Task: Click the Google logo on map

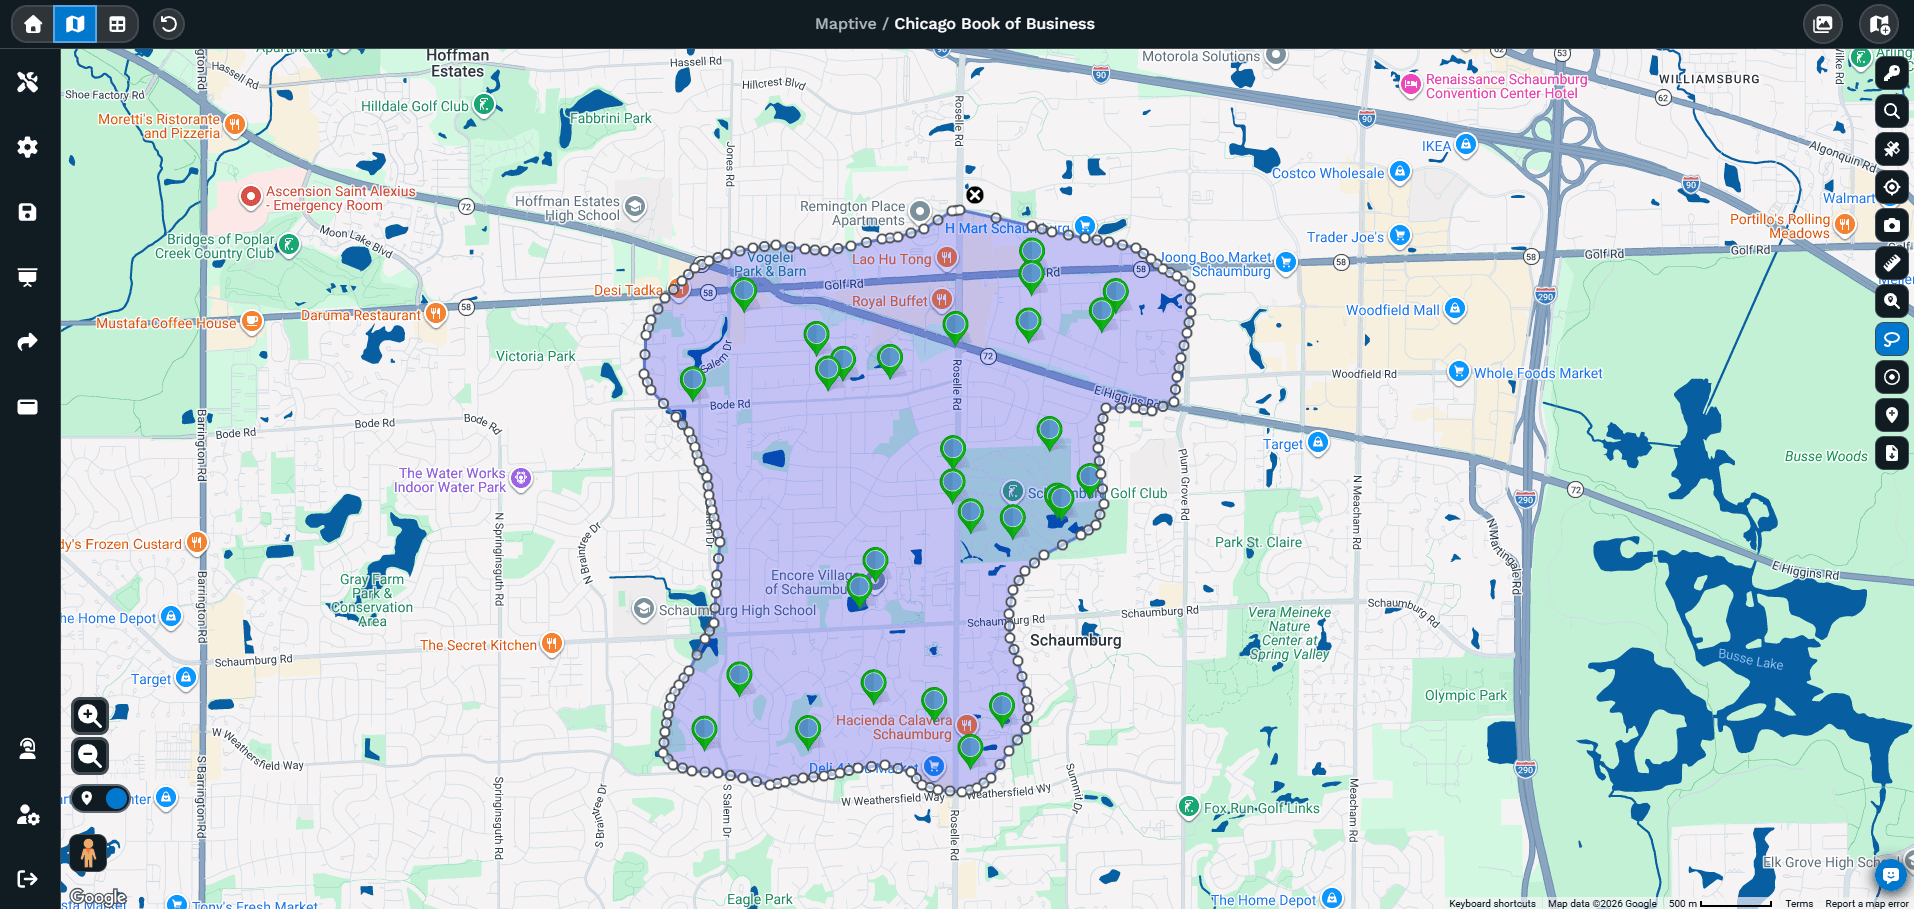Action: 98,897
